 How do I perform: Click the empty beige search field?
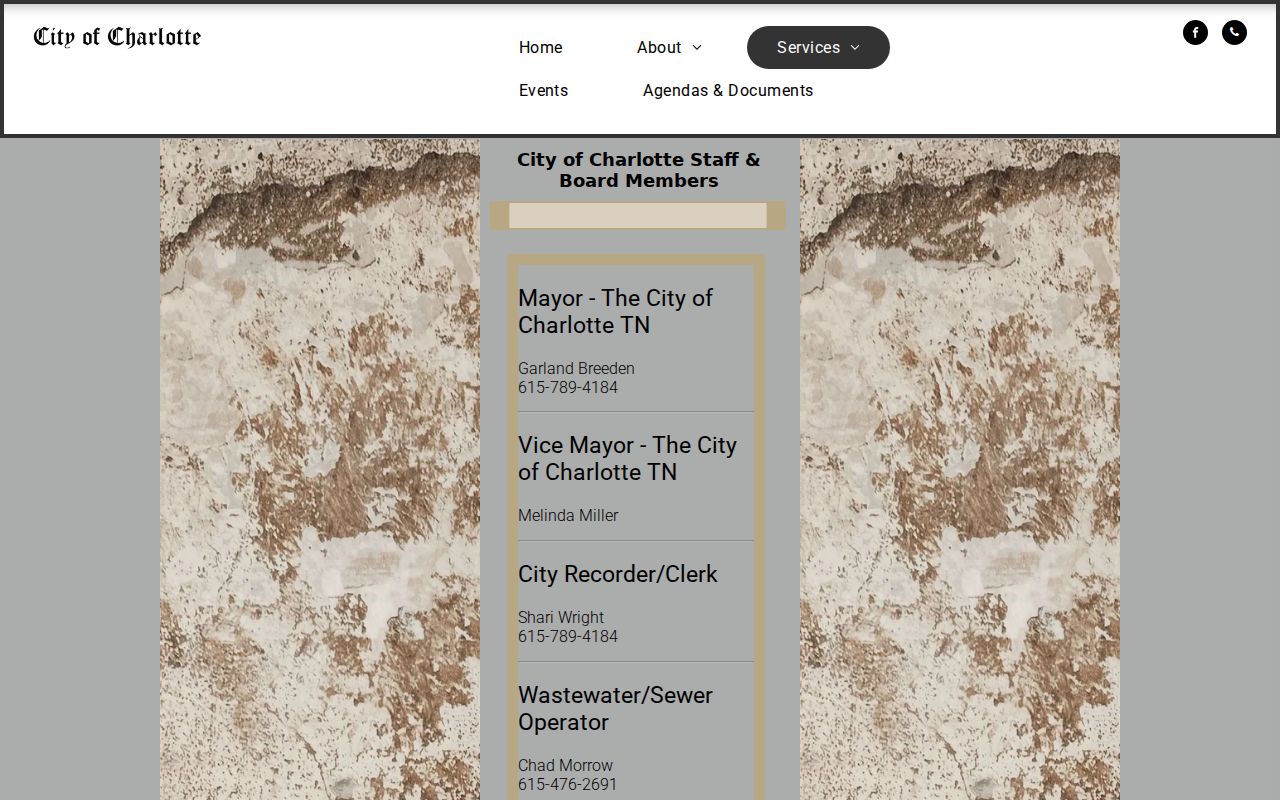pos(638,216)
